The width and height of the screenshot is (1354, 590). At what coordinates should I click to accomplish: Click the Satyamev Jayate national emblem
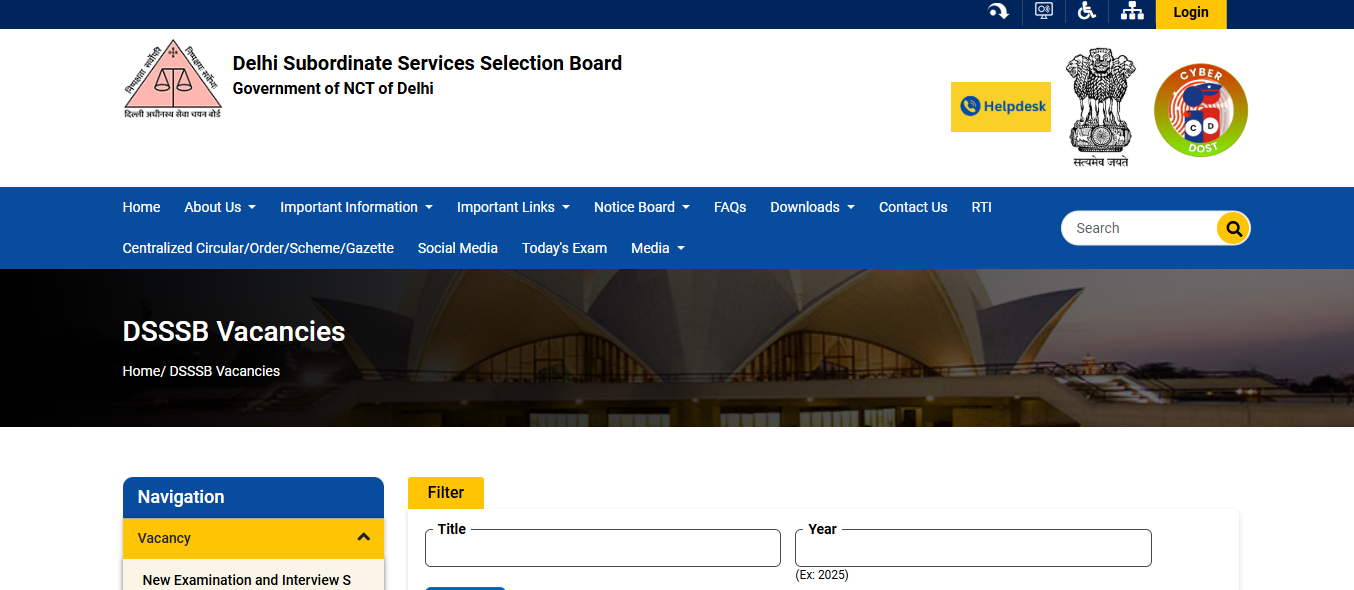click(x=1100, y=107)
